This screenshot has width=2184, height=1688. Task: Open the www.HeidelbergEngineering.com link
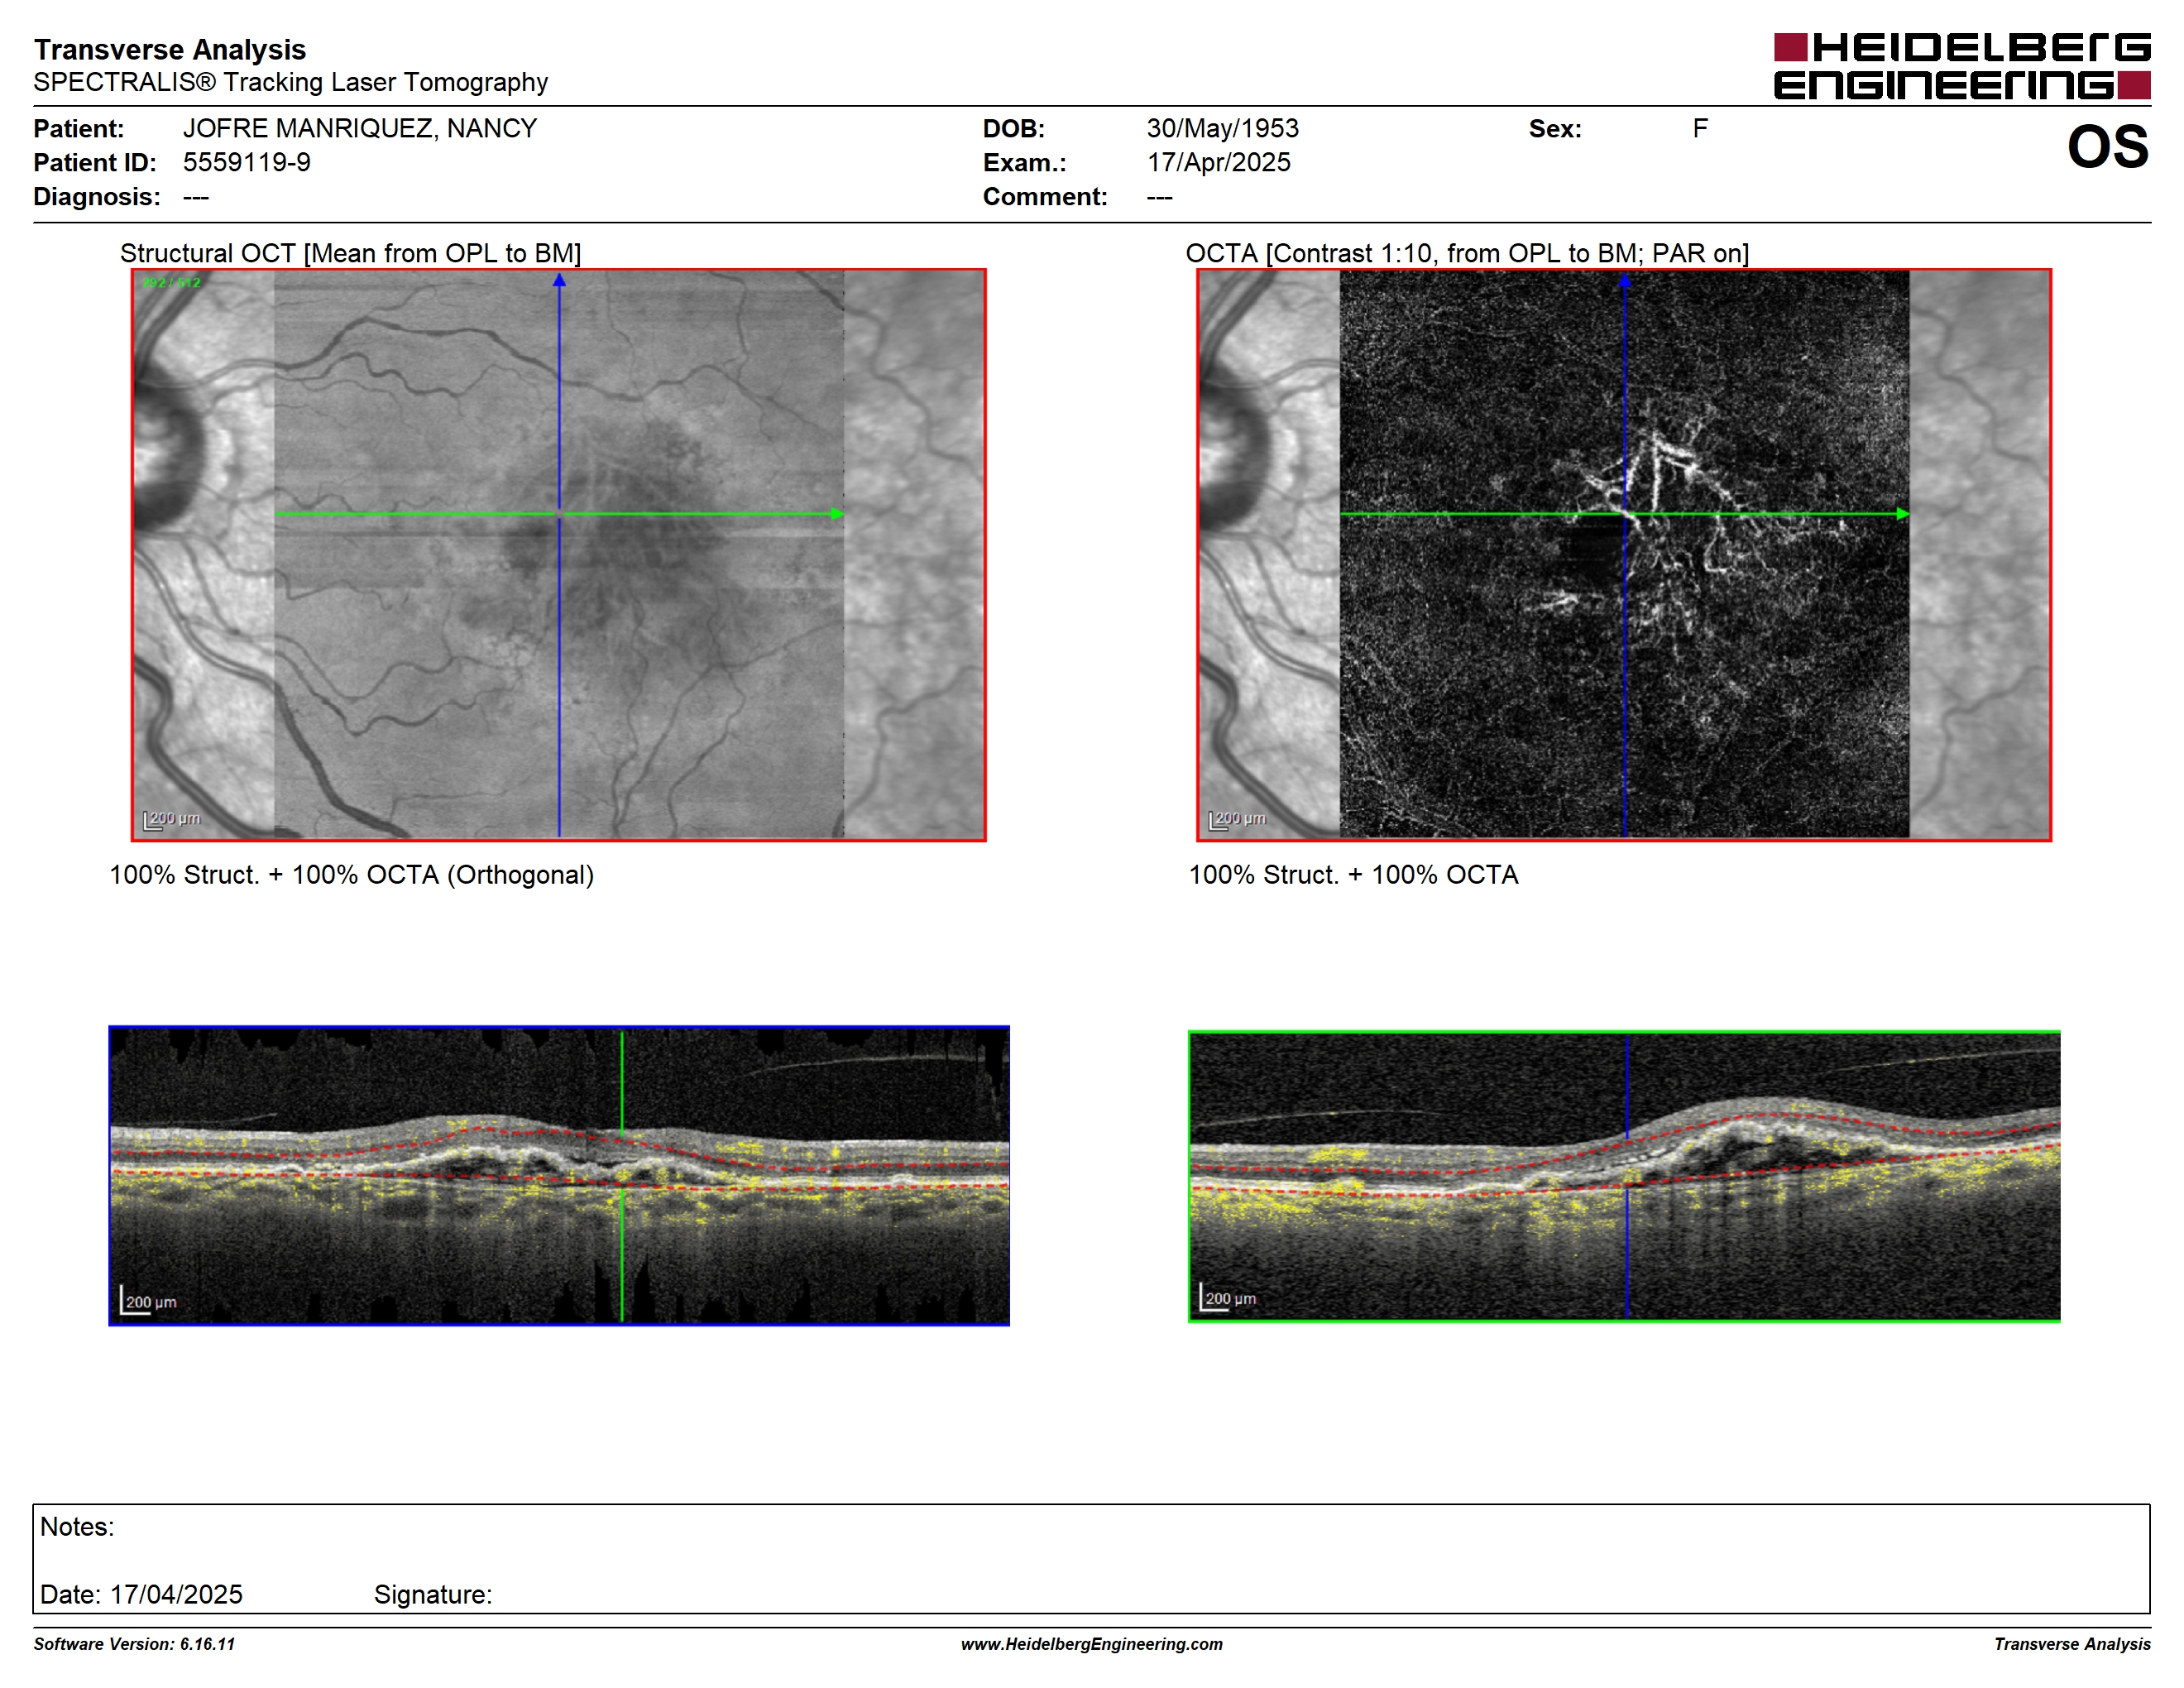click(x=1091, y=1644)
